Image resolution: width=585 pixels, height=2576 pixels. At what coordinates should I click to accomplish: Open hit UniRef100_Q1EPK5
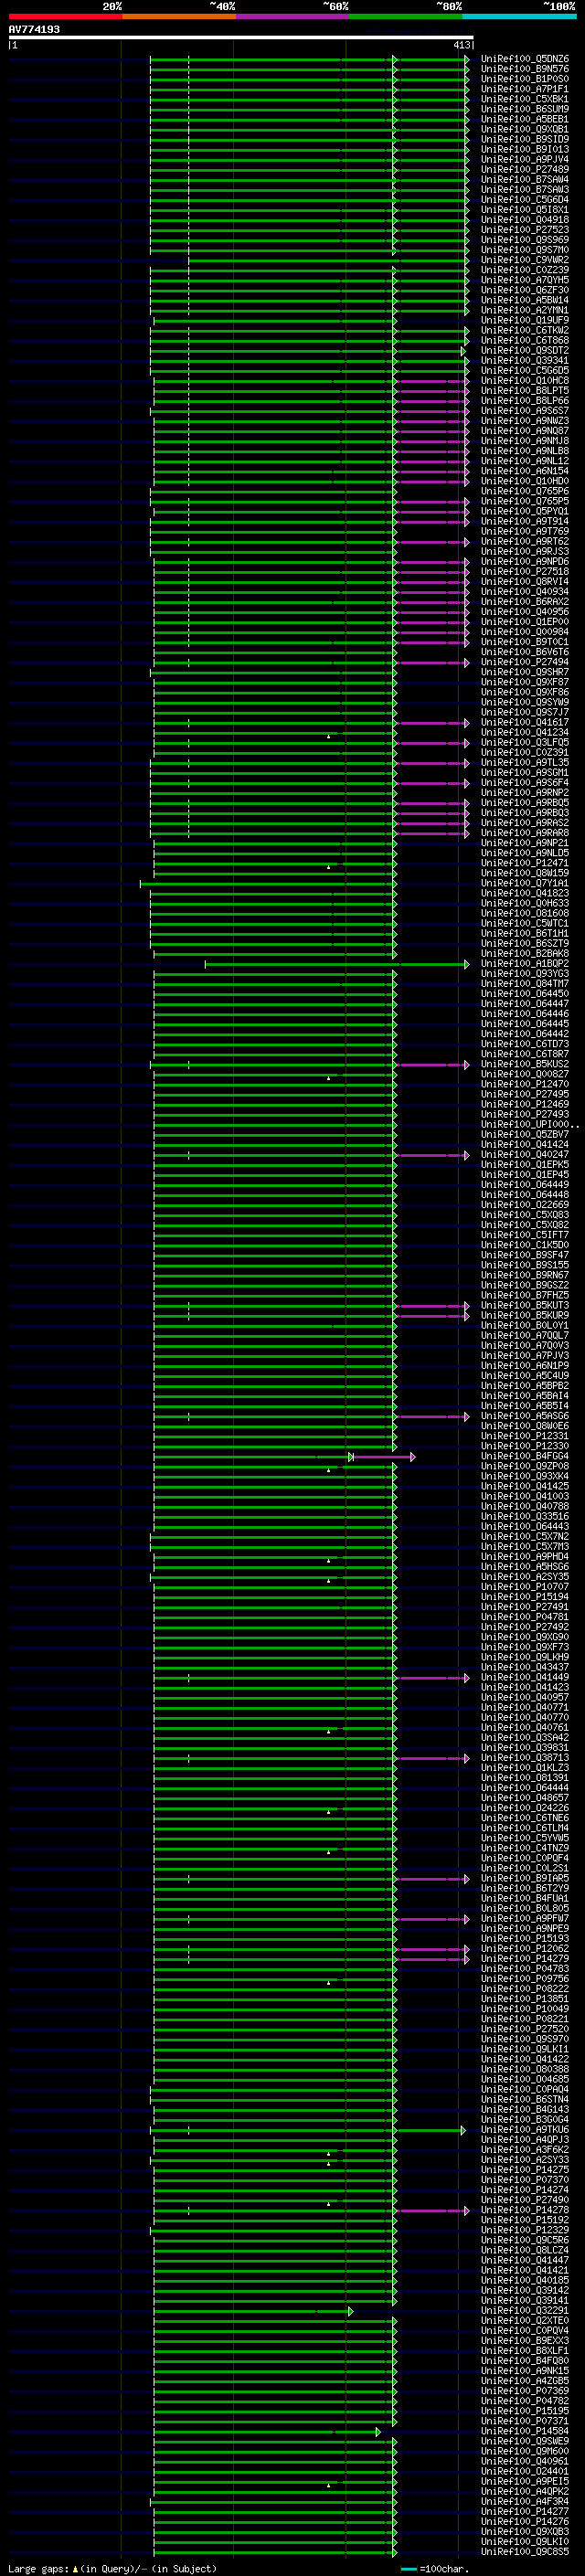(x=524, y=1165)
